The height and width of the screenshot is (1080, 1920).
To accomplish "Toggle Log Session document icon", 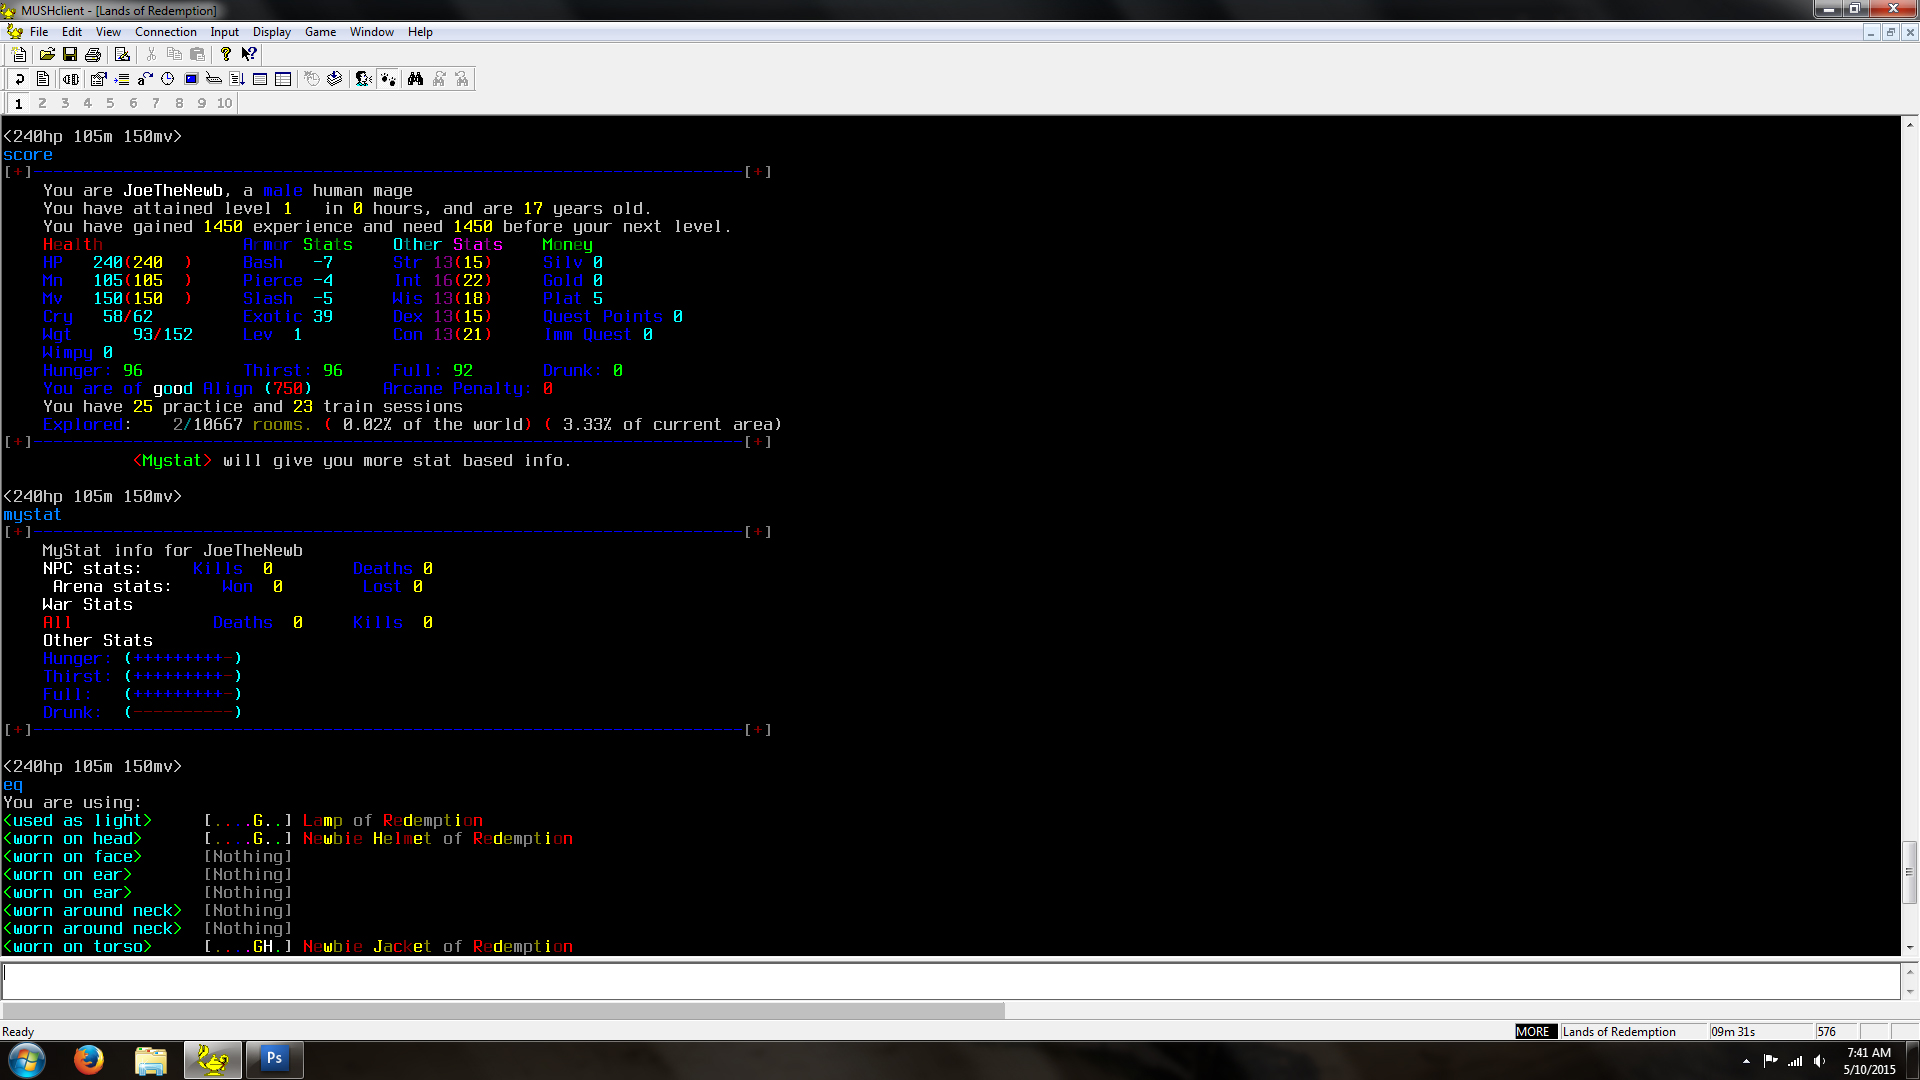I will point(42,79).
